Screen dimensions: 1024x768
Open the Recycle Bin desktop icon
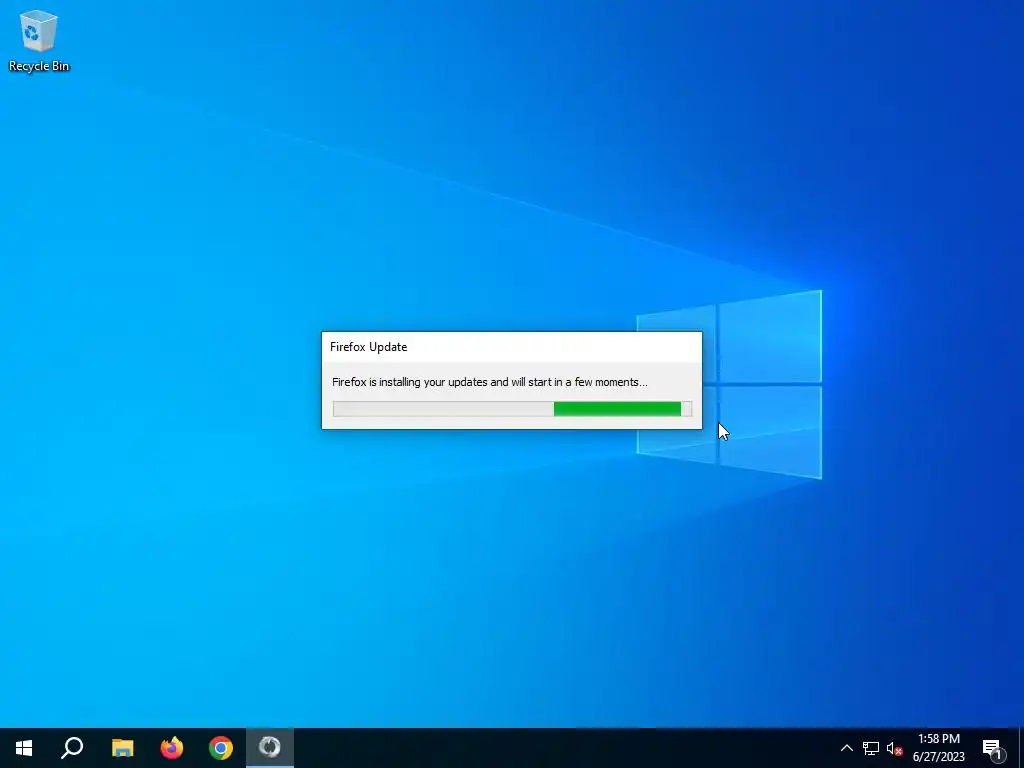pos(39,40)
